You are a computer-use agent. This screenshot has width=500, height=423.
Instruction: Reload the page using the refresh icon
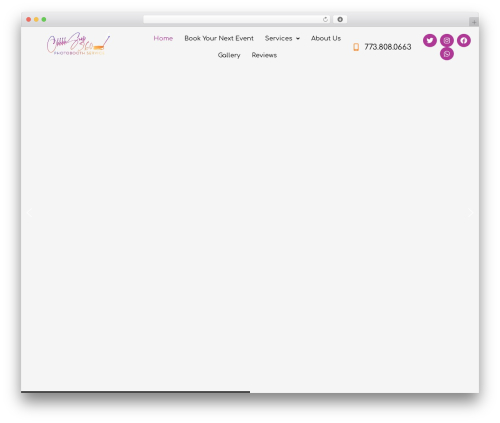coord(325,19)
